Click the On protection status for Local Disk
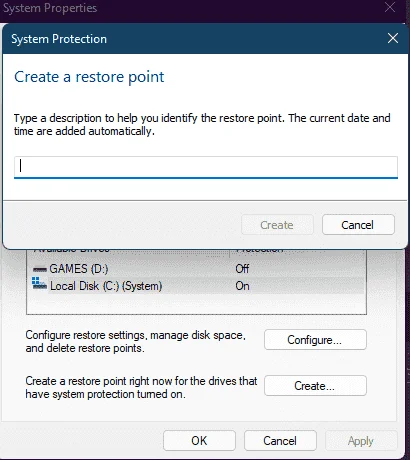410x460 pixels. (x=242, y=286)
